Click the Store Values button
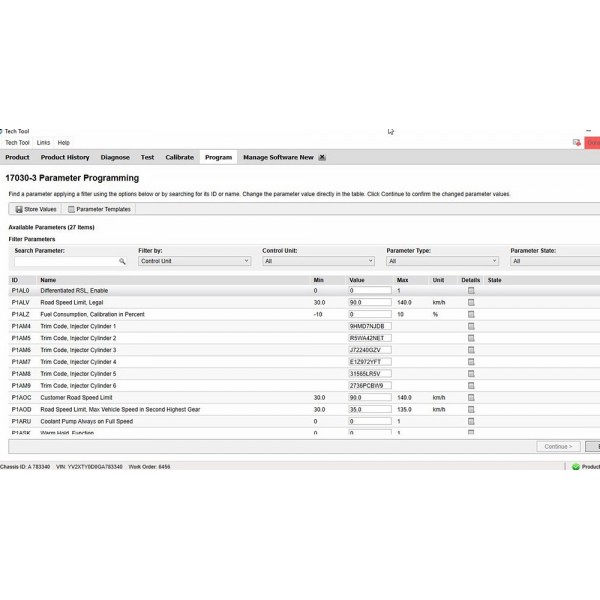This screenshot has width=600, height=600. pos(36,209)
